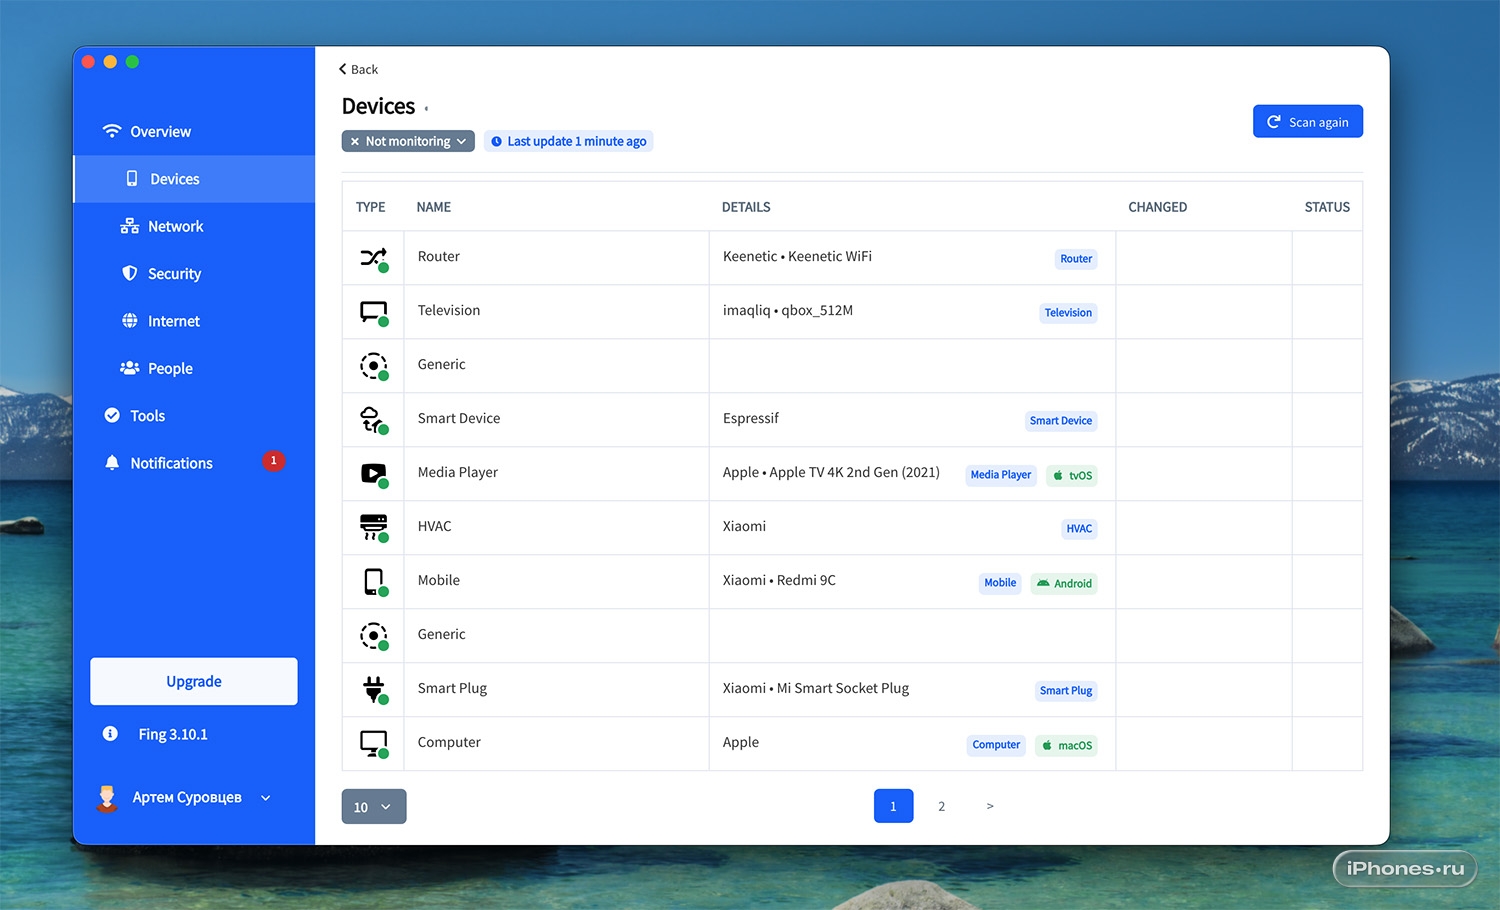Viewport: 1500px width, 910px height.
Task: Click the Media Player device icon
Action: pos(373,474)
